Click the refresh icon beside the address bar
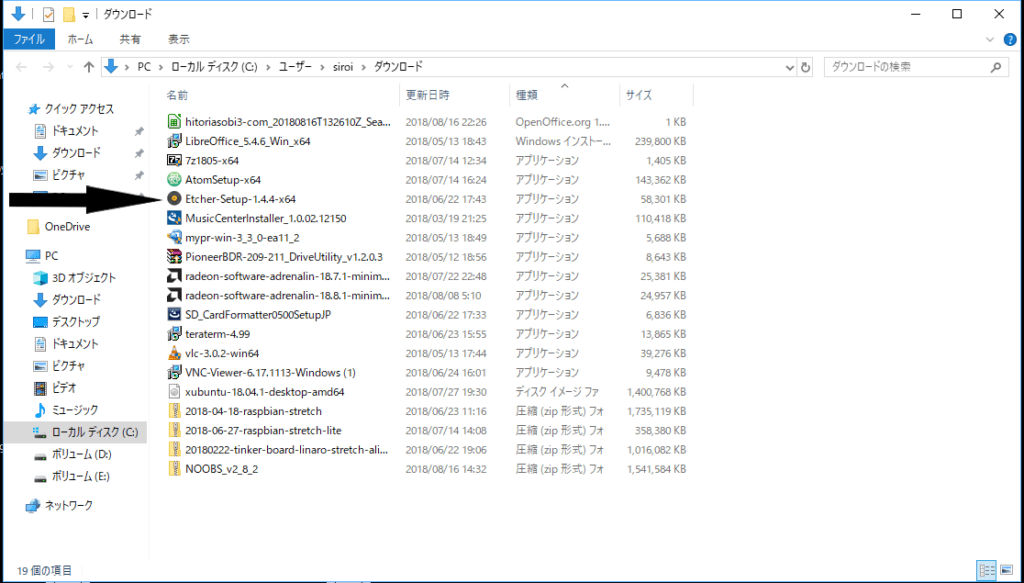 (x=806, y=67)
